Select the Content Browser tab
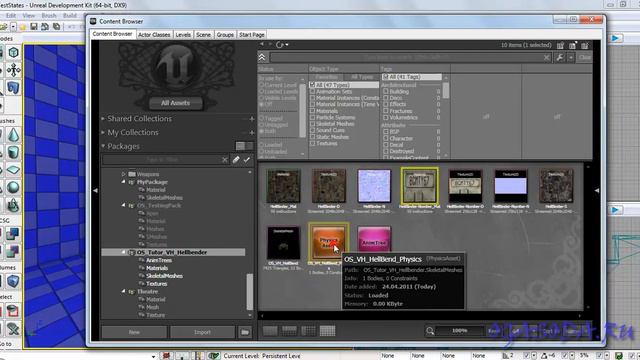The width and height of the screenshot is (640, 360). pos(112,34)
